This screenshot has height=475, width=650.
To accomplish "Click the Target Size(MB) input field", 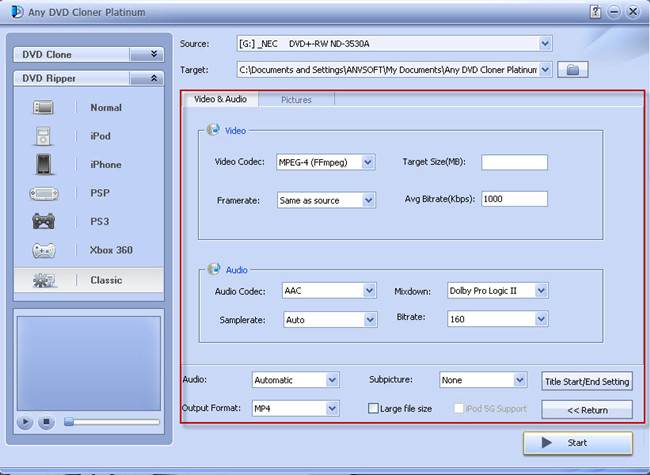I will [514, 162].
